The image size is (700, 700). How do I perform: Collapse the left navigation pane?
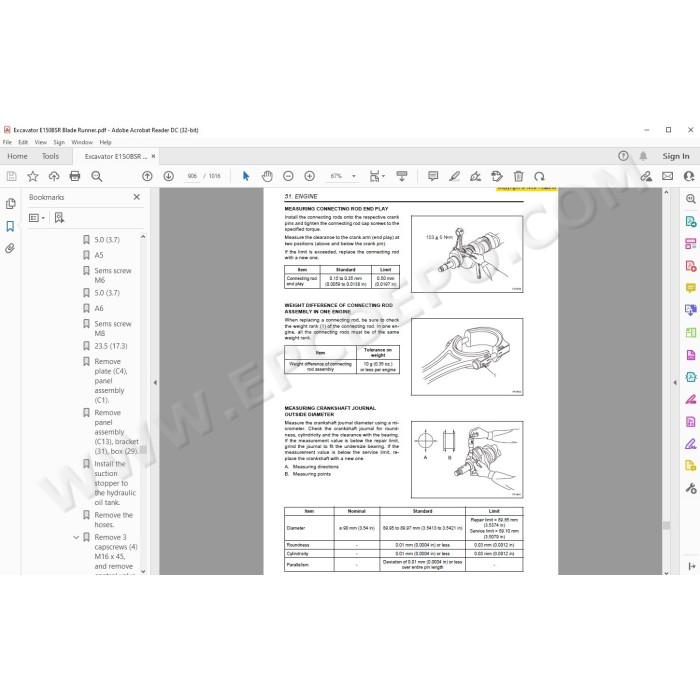pos(155,383)
